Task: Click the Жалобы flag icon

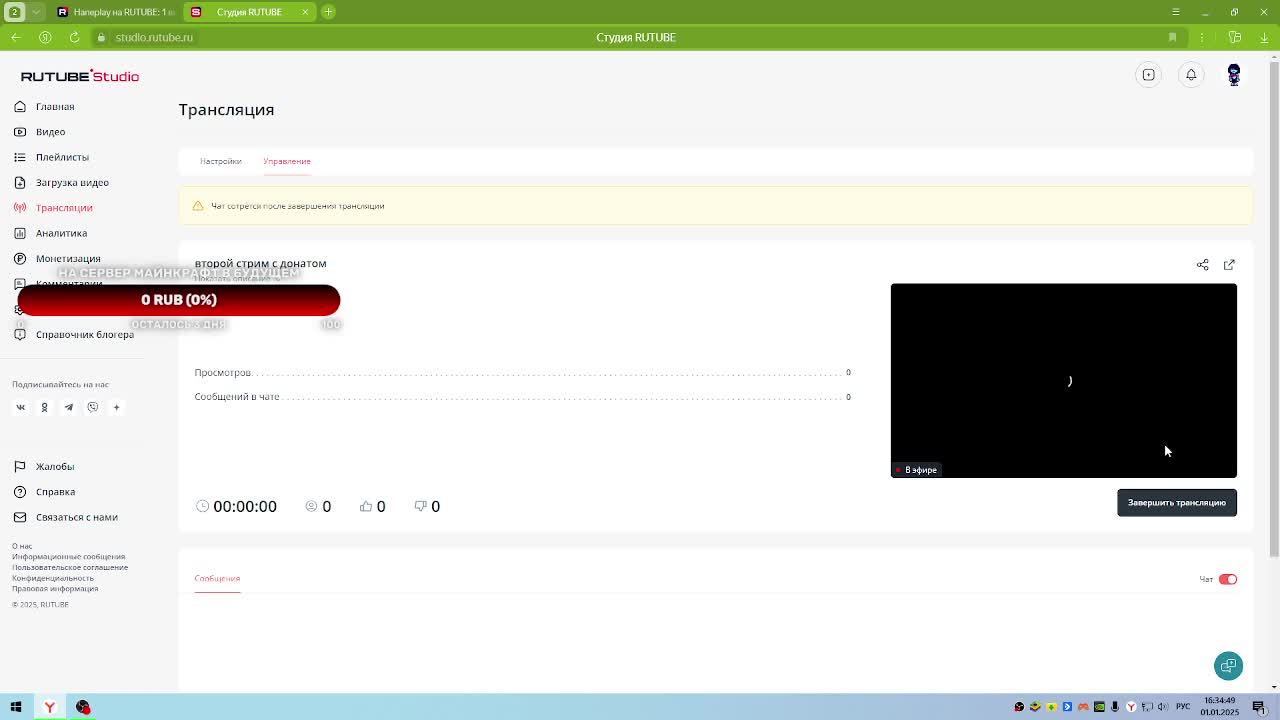Action: click(19, 466)
